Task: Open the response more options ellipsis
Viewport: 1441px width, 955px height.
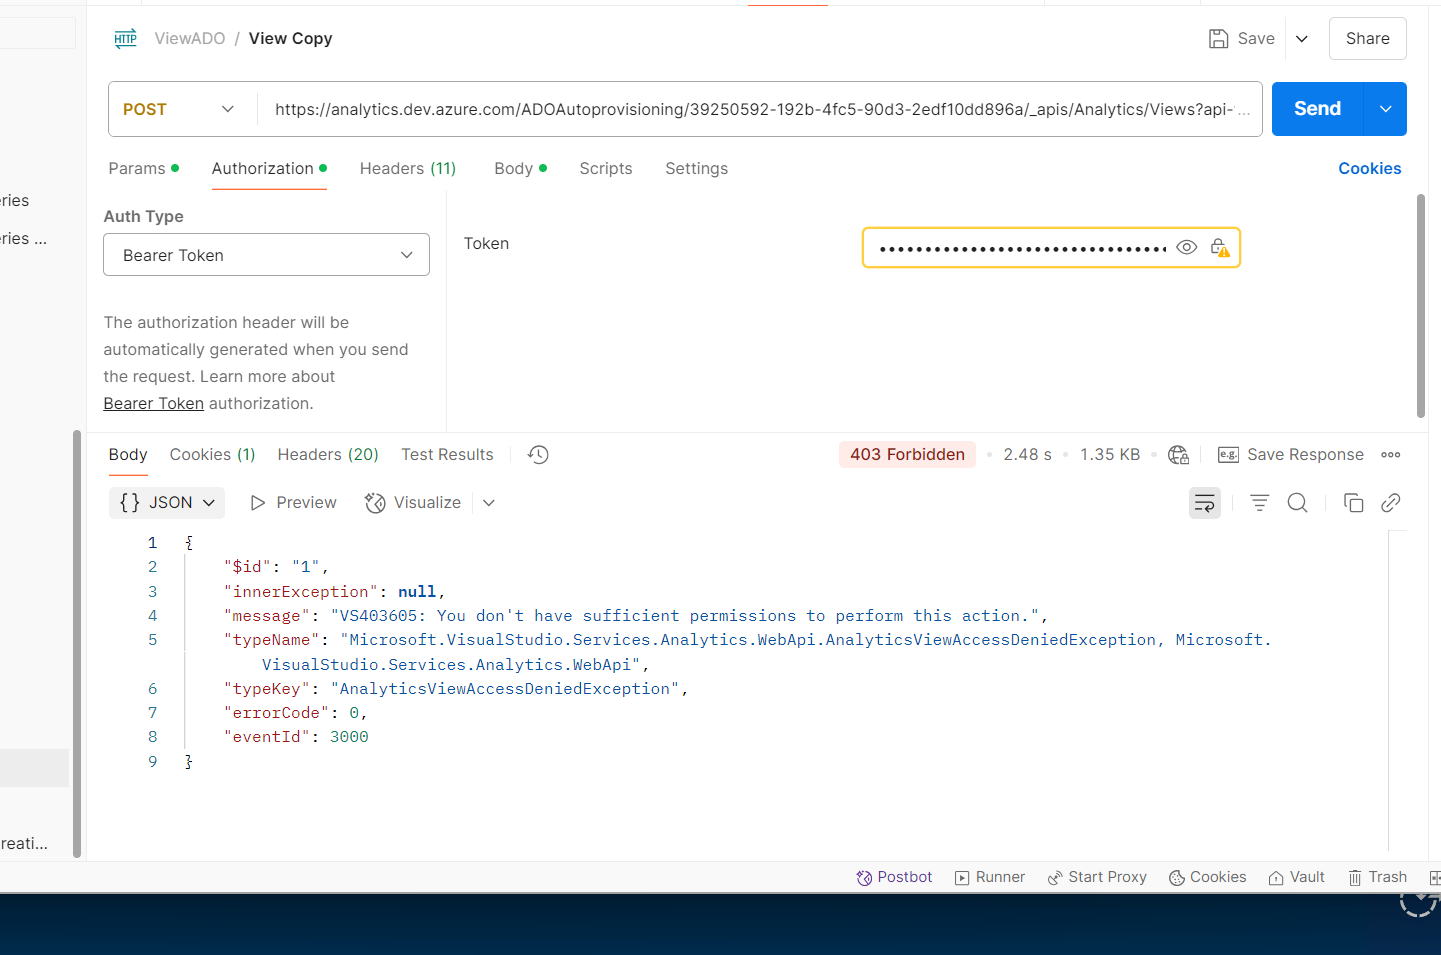Action: [1391, 455]
